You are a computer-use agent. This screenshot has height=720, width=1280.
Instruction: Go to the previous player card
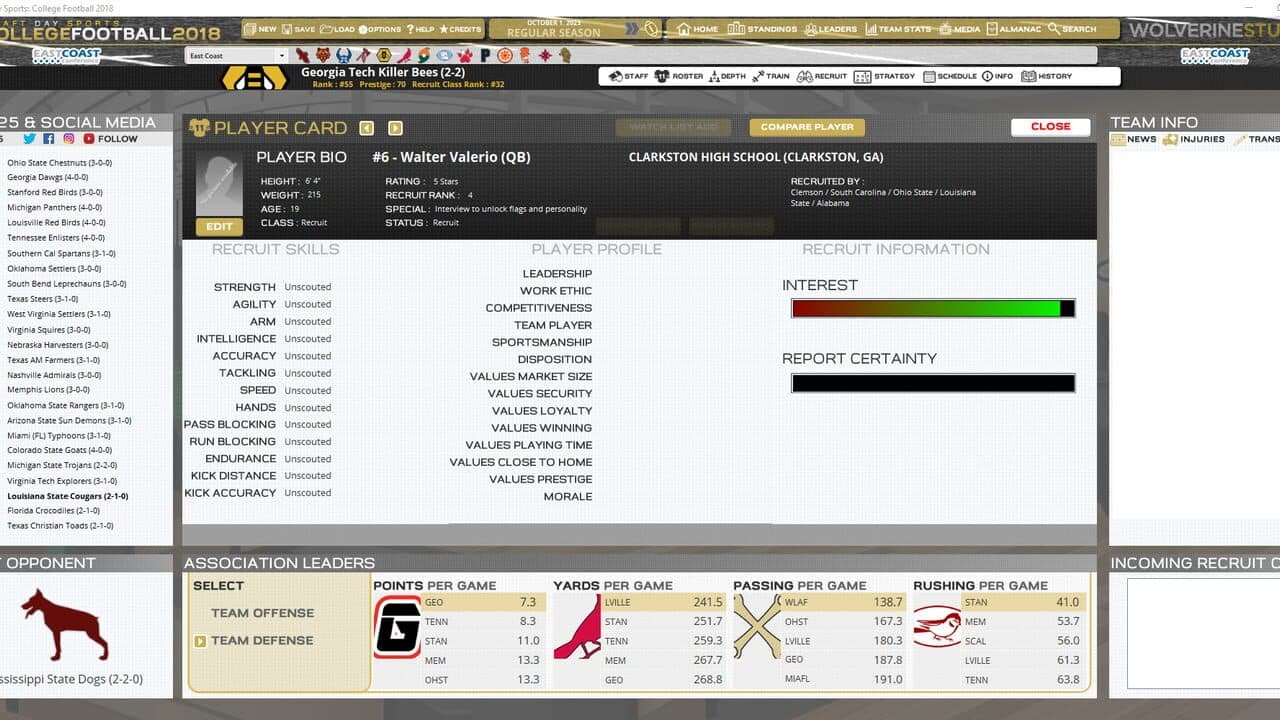pos(367,128)
